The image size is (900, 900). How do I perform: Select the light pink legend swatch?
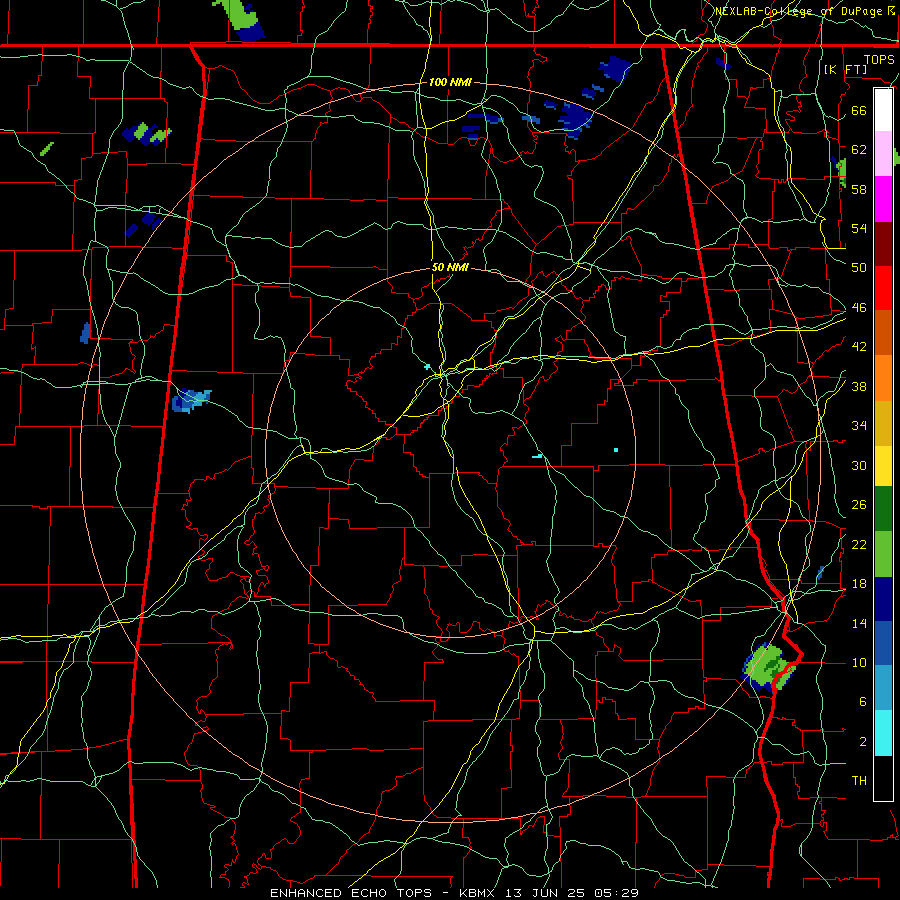[883, 153]
